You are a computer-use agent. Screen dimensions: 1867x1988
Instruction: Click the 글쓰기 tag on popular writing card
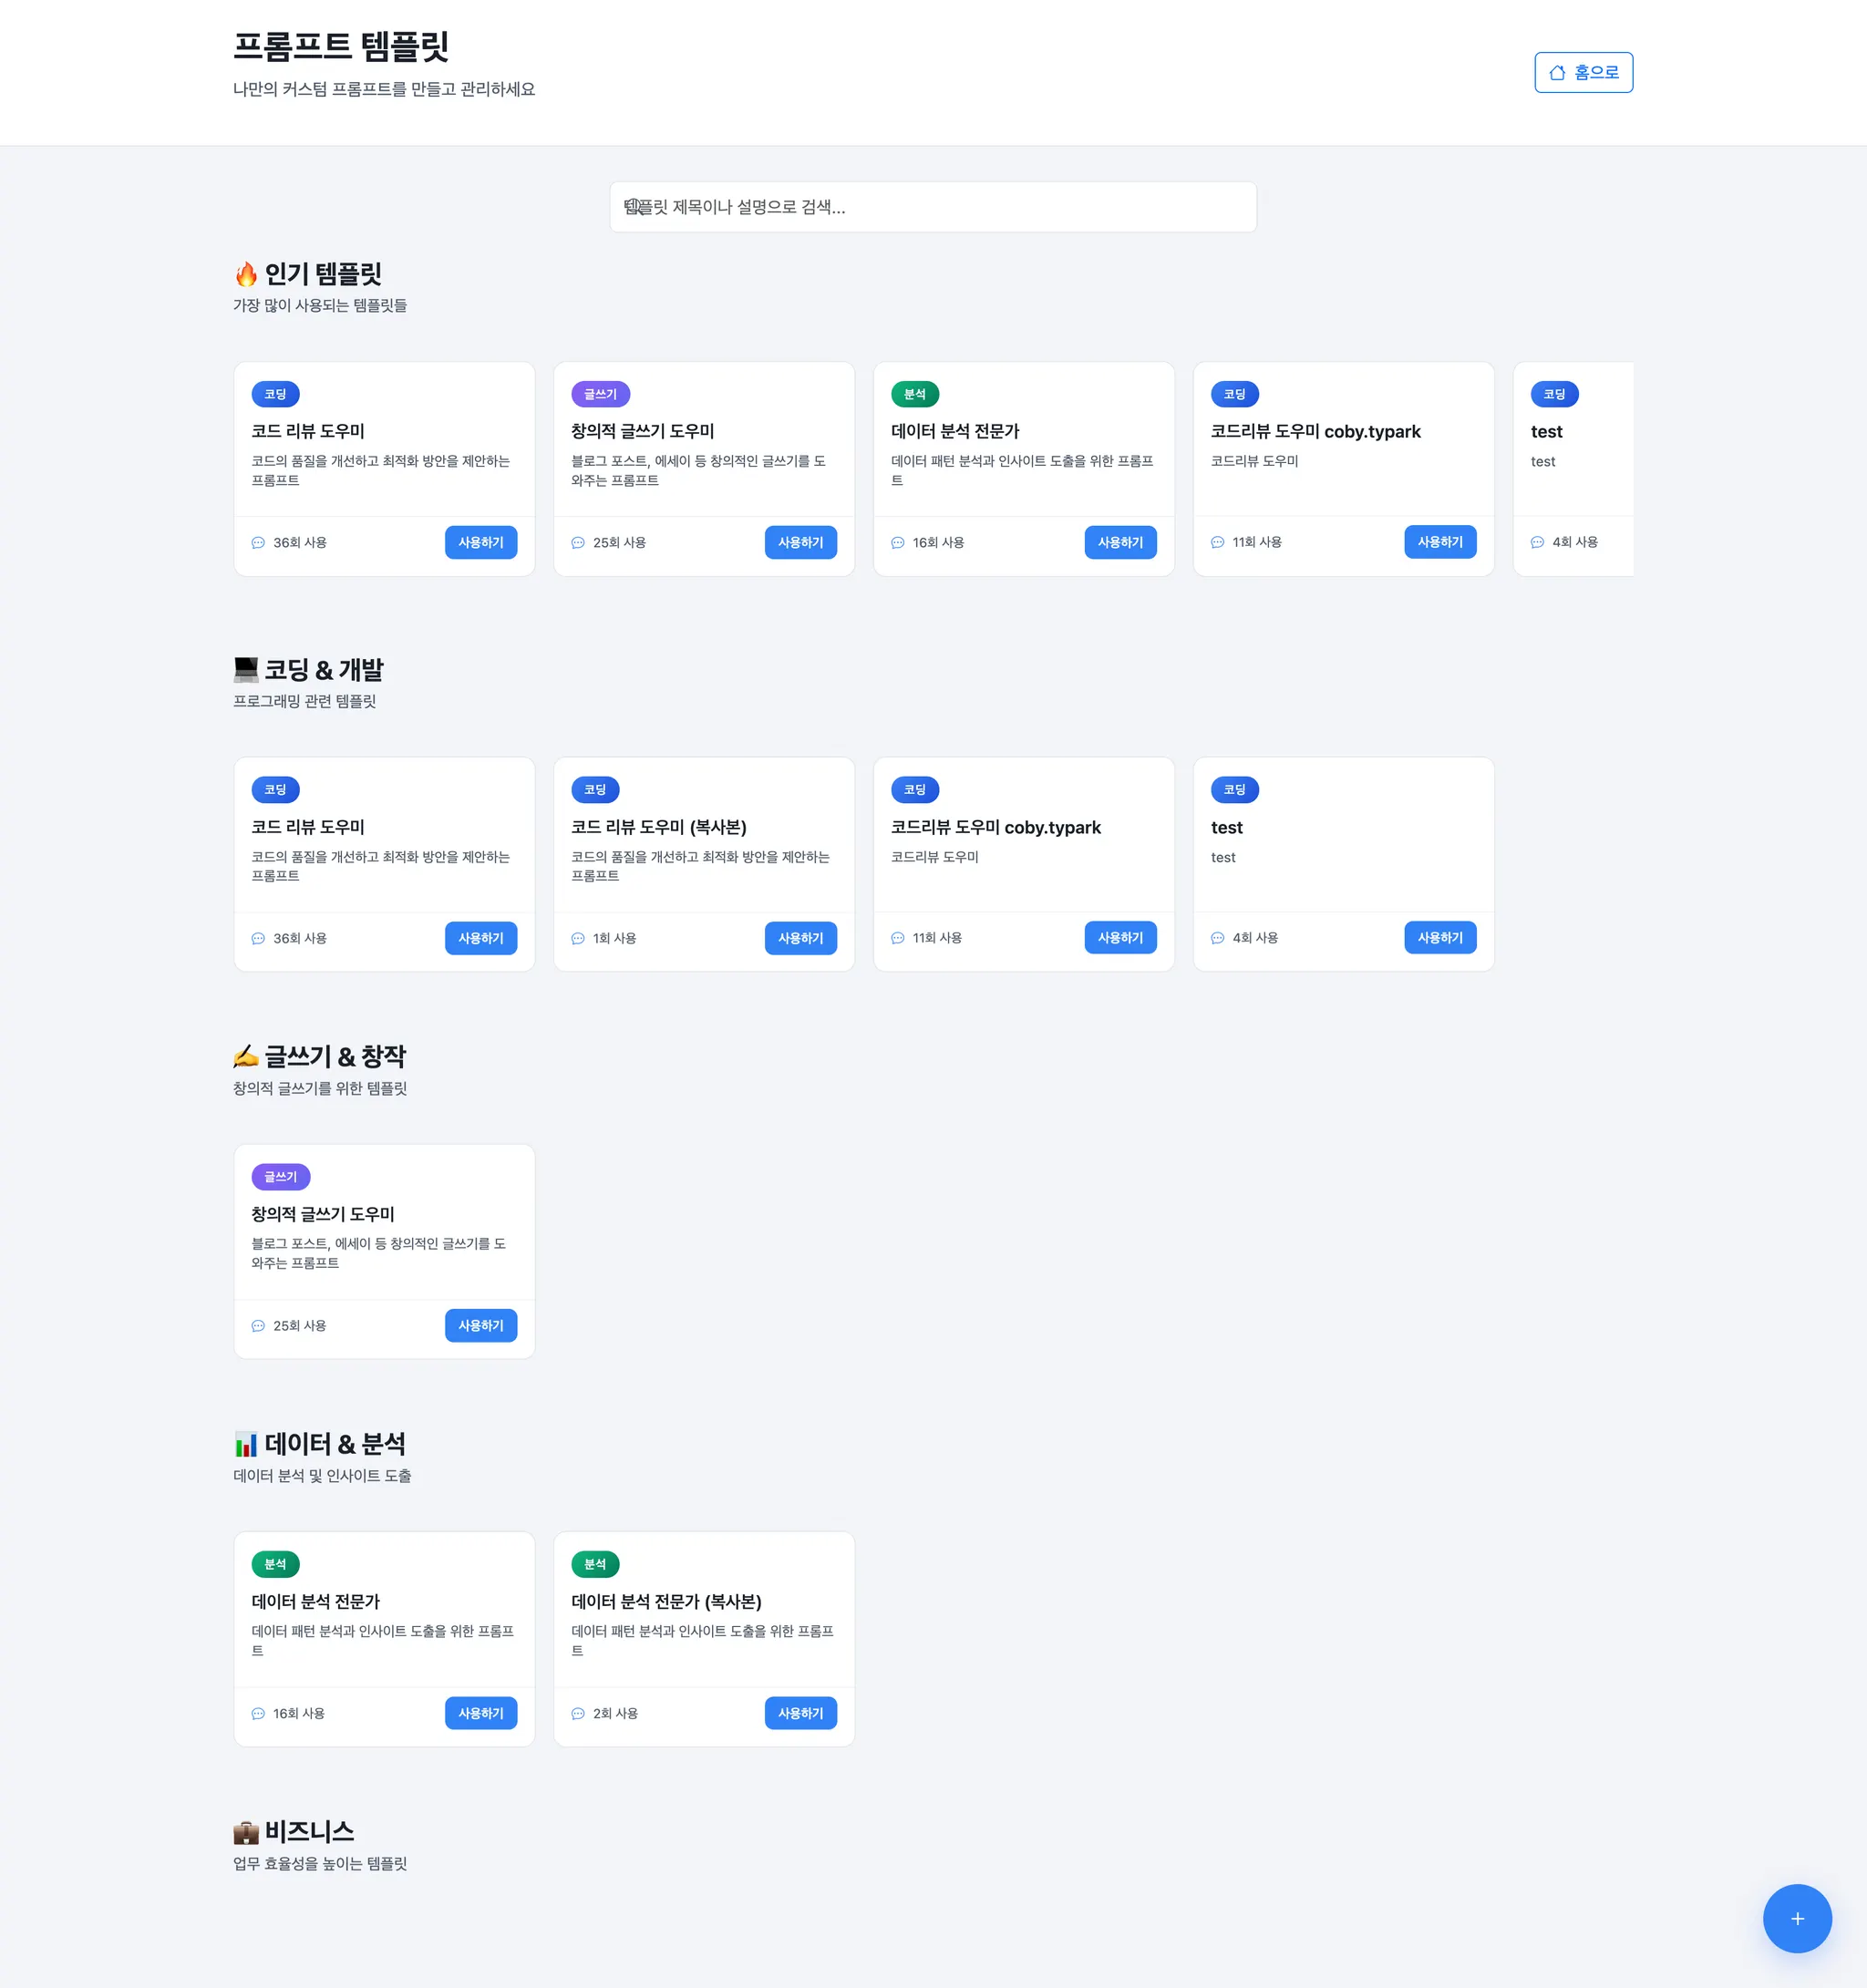pyautogui.click(x=600, y=394)
